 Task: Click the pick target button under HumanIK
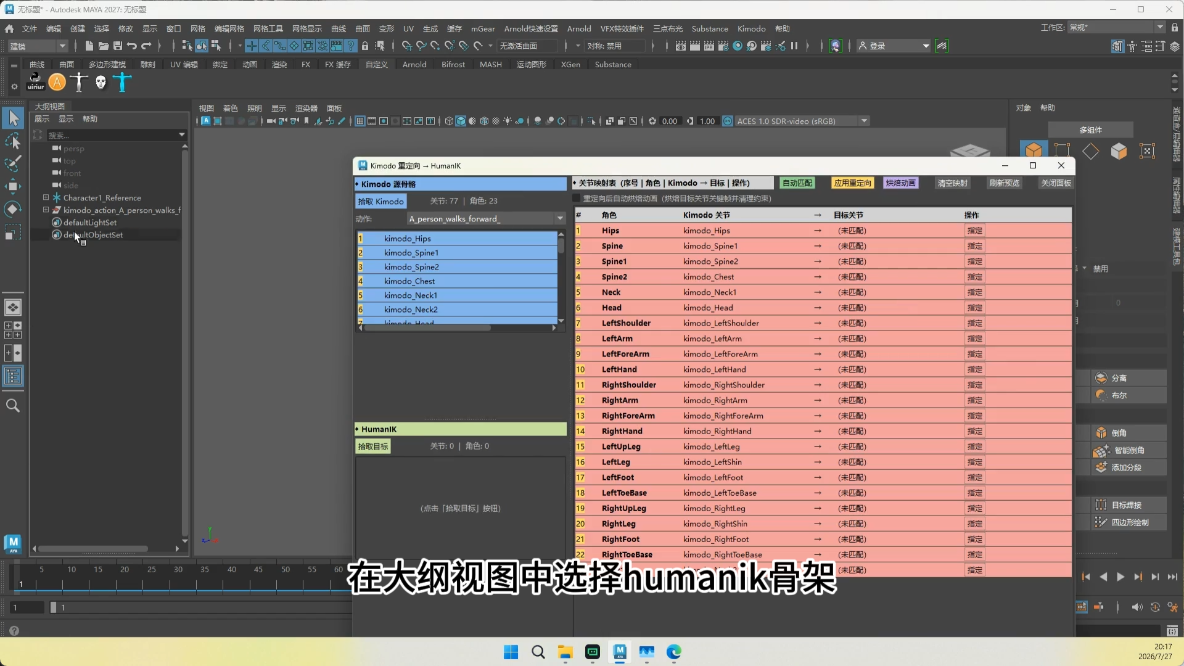coord(373,446)
